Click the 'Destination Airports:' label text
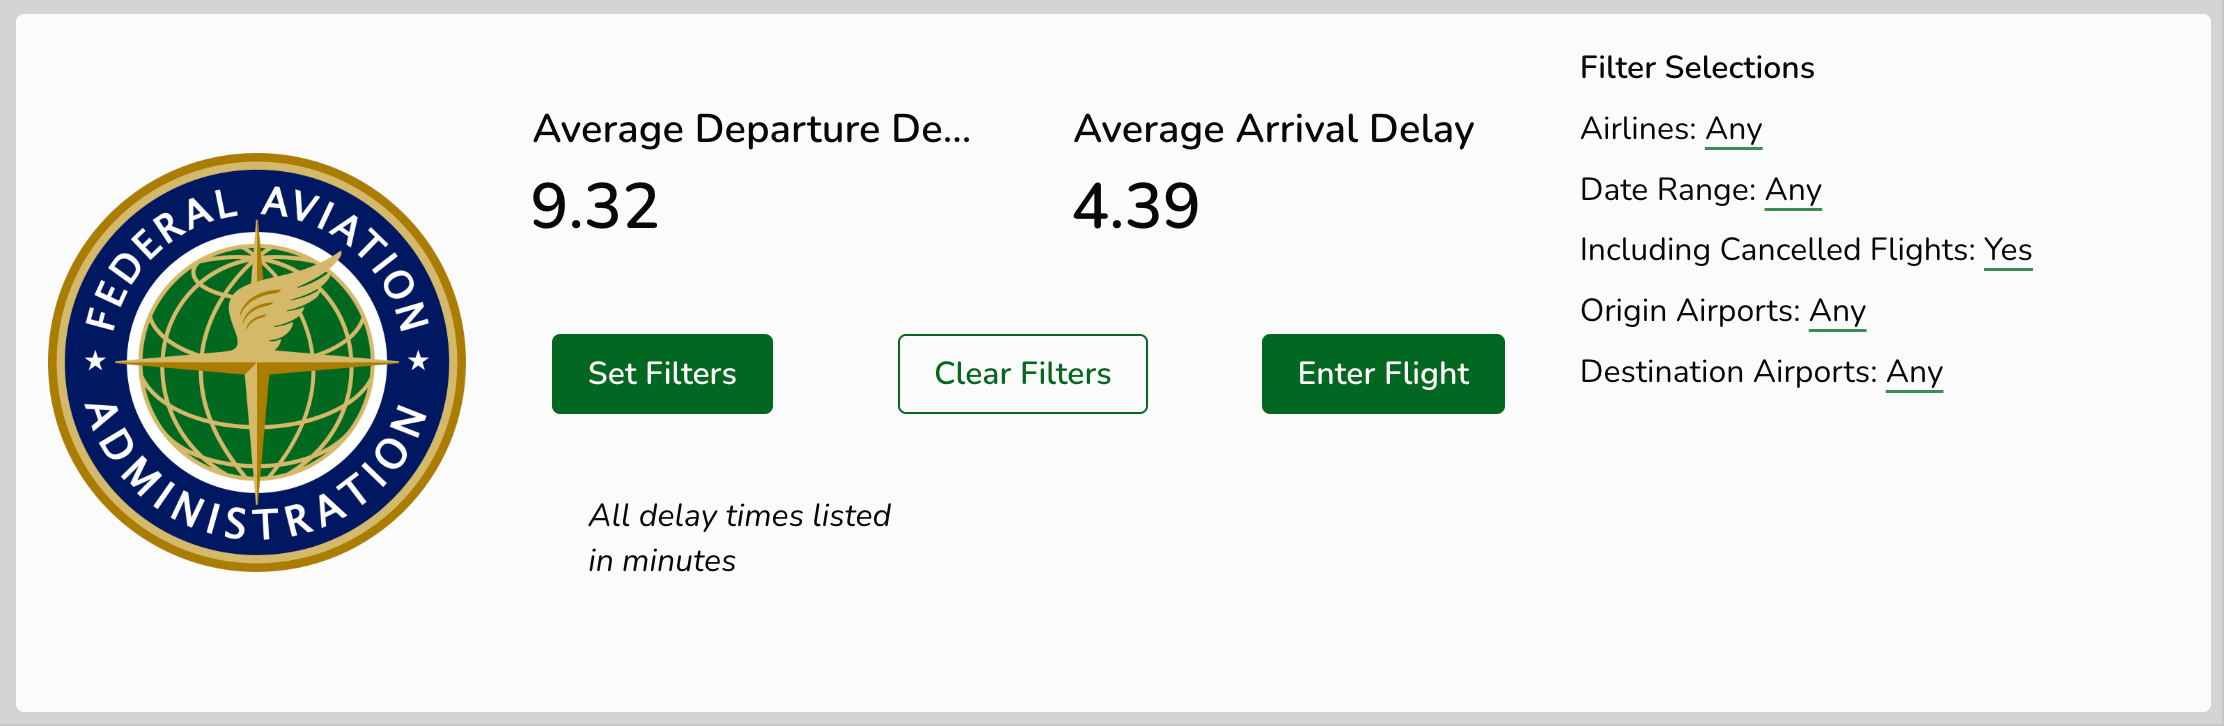Viewport: 2224px width, 726px height. tap(1728, 372)
